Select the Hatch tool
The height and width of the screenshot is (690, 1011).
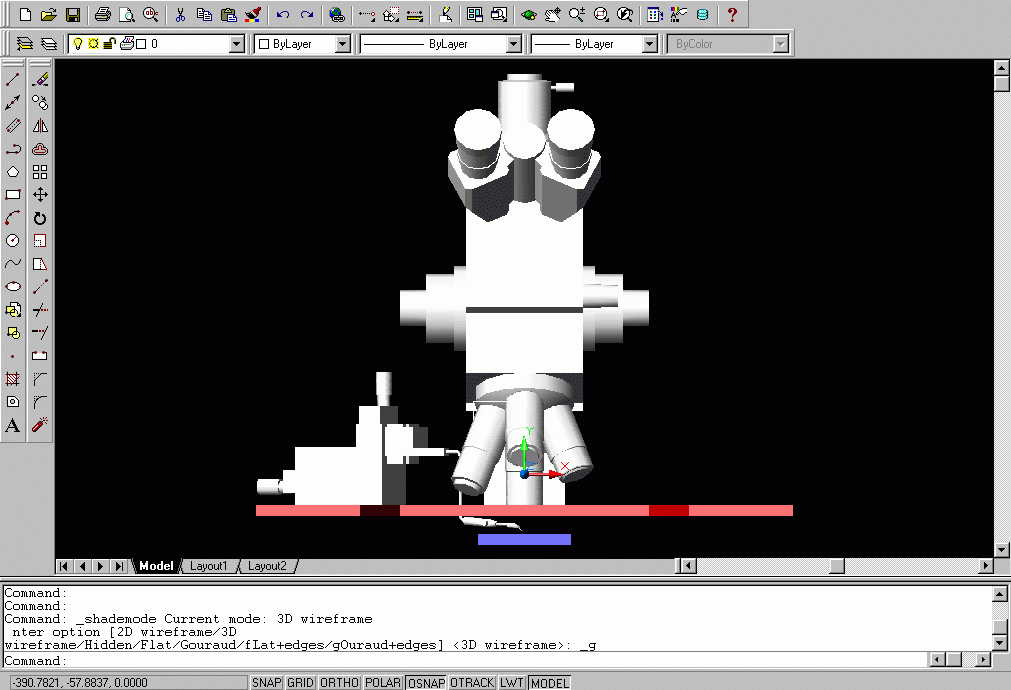(x=13, y=379)
